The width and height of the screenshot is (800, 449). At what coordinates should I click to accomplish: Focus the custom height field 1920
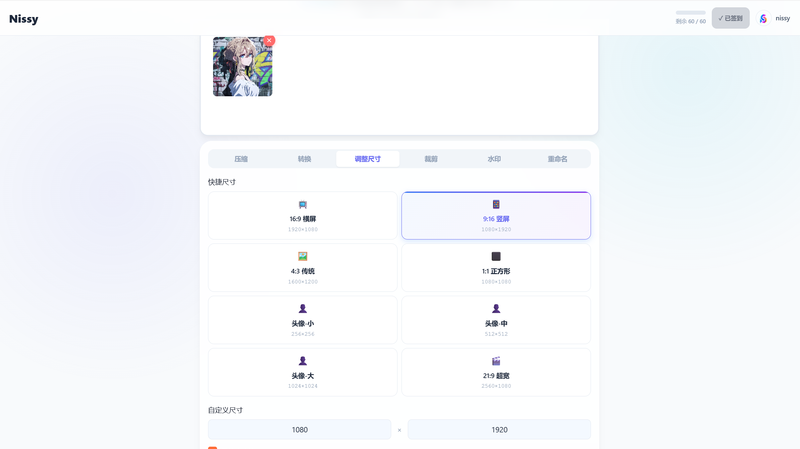coord(499,430)
